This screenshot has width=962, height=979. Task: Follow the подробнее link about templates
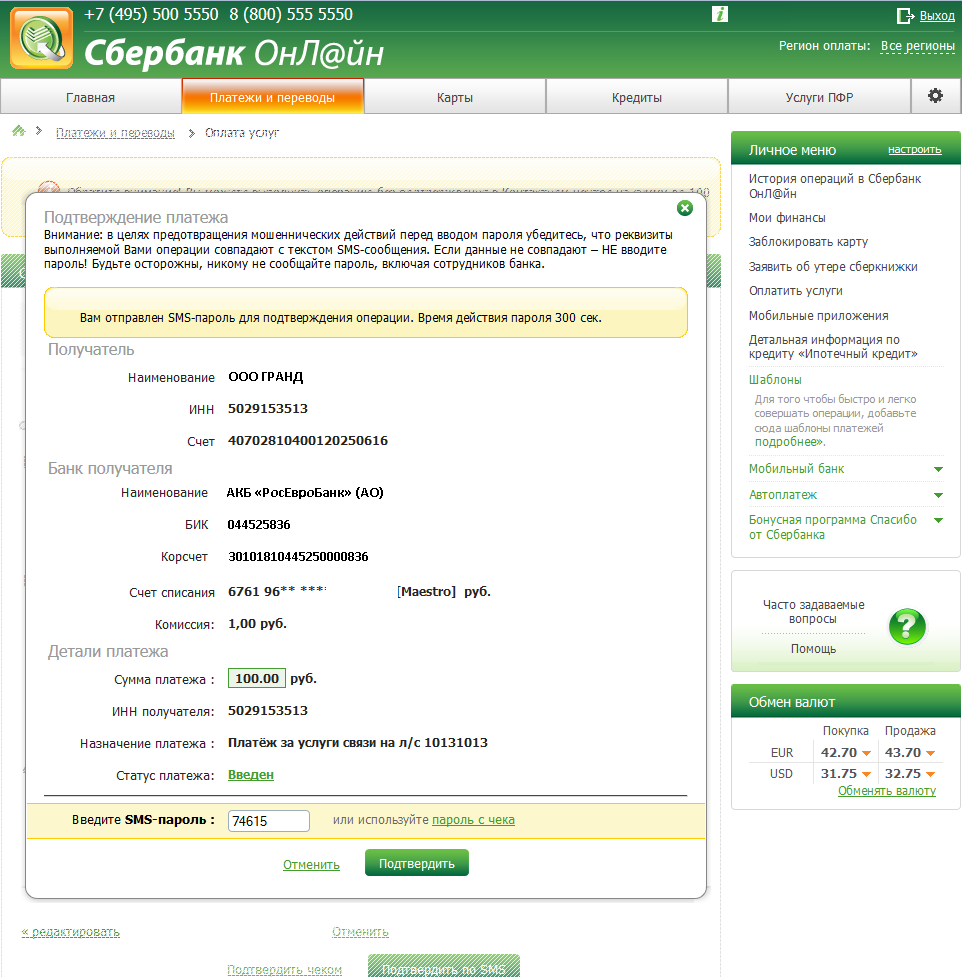click(789, 442)
